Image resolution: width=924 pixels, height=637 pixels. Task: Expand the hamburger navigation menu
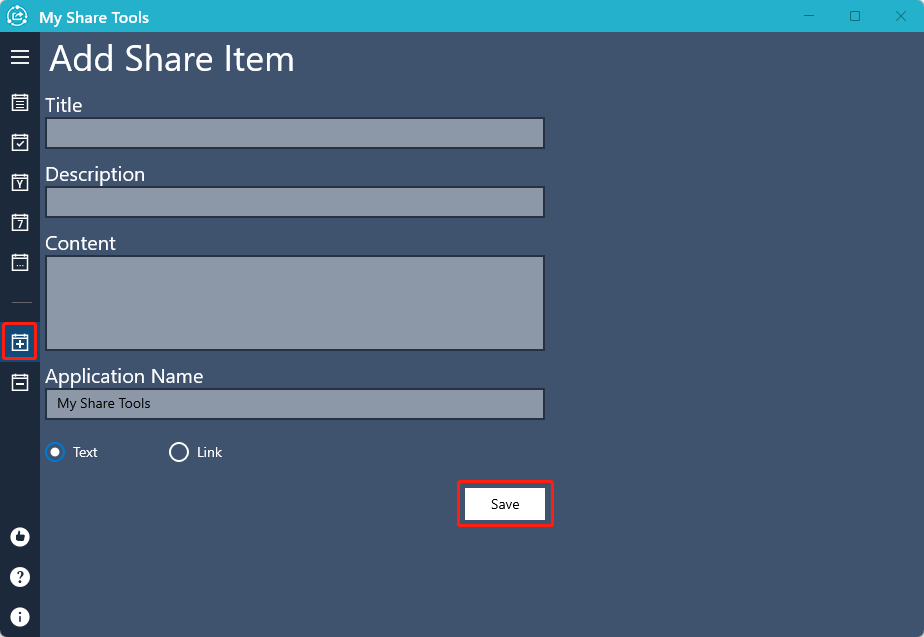coord(19,57)
